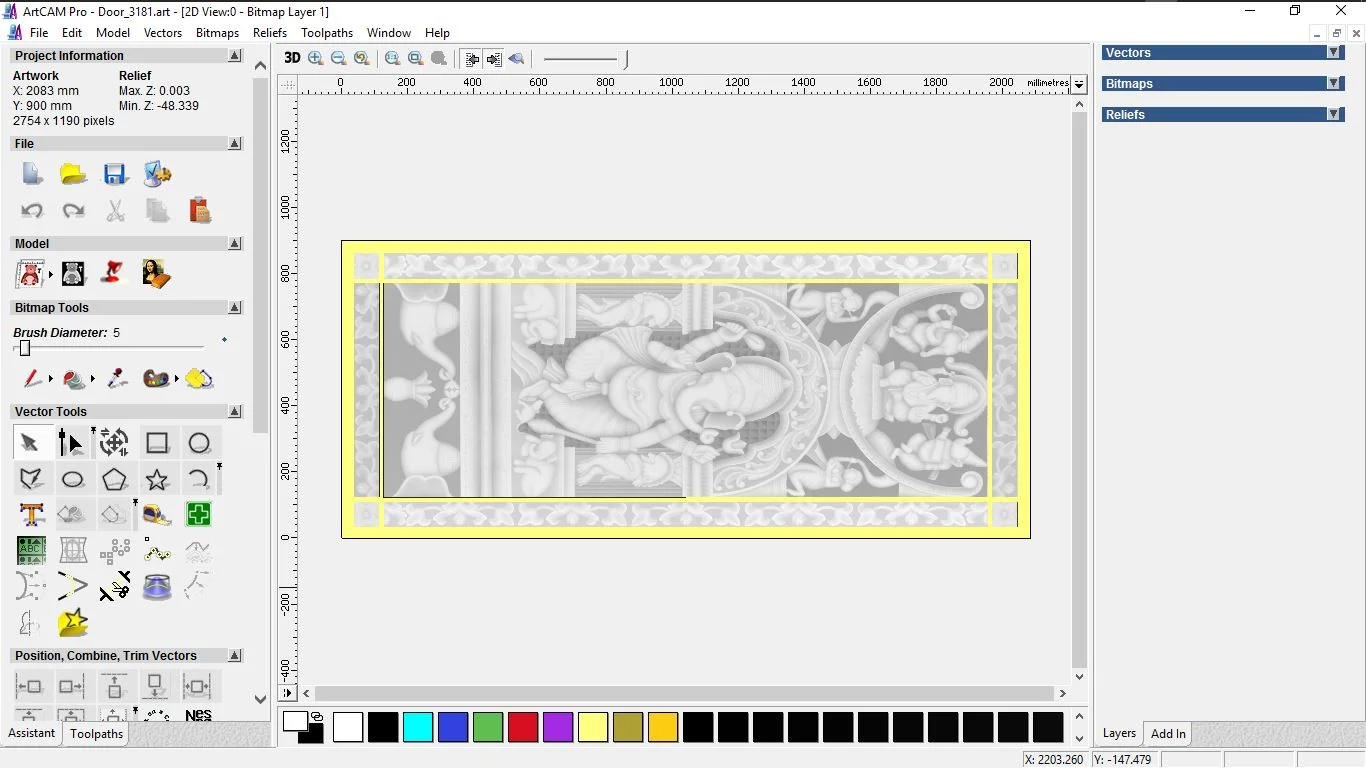Expand the Reliefs panel on right
Viewport: 1366px width, 768px height.
[x=1333, y=115]
